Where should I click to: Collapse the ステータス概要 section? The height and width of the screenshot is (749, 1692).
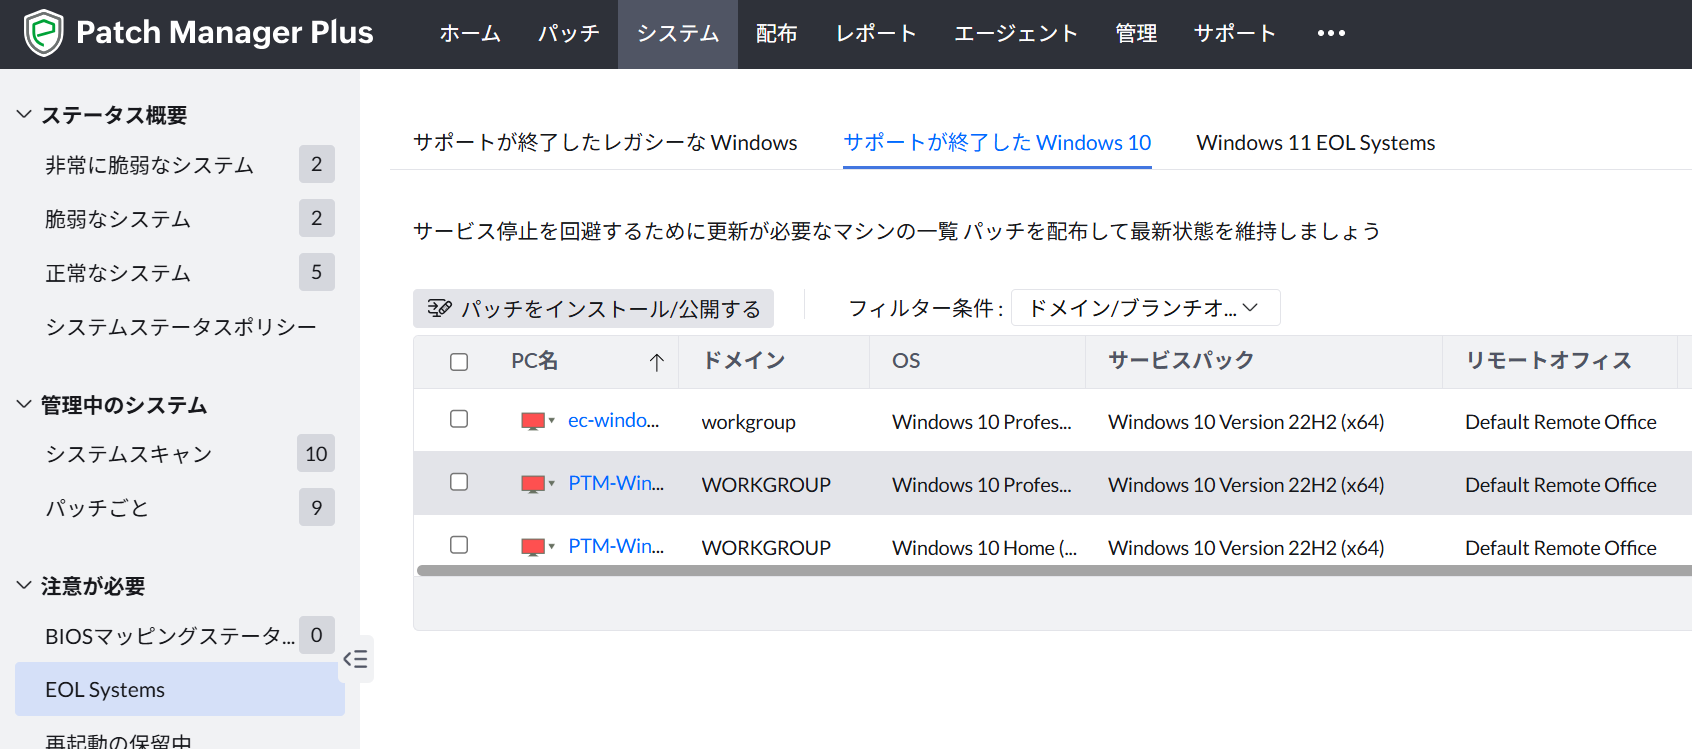tap(24, 115)
